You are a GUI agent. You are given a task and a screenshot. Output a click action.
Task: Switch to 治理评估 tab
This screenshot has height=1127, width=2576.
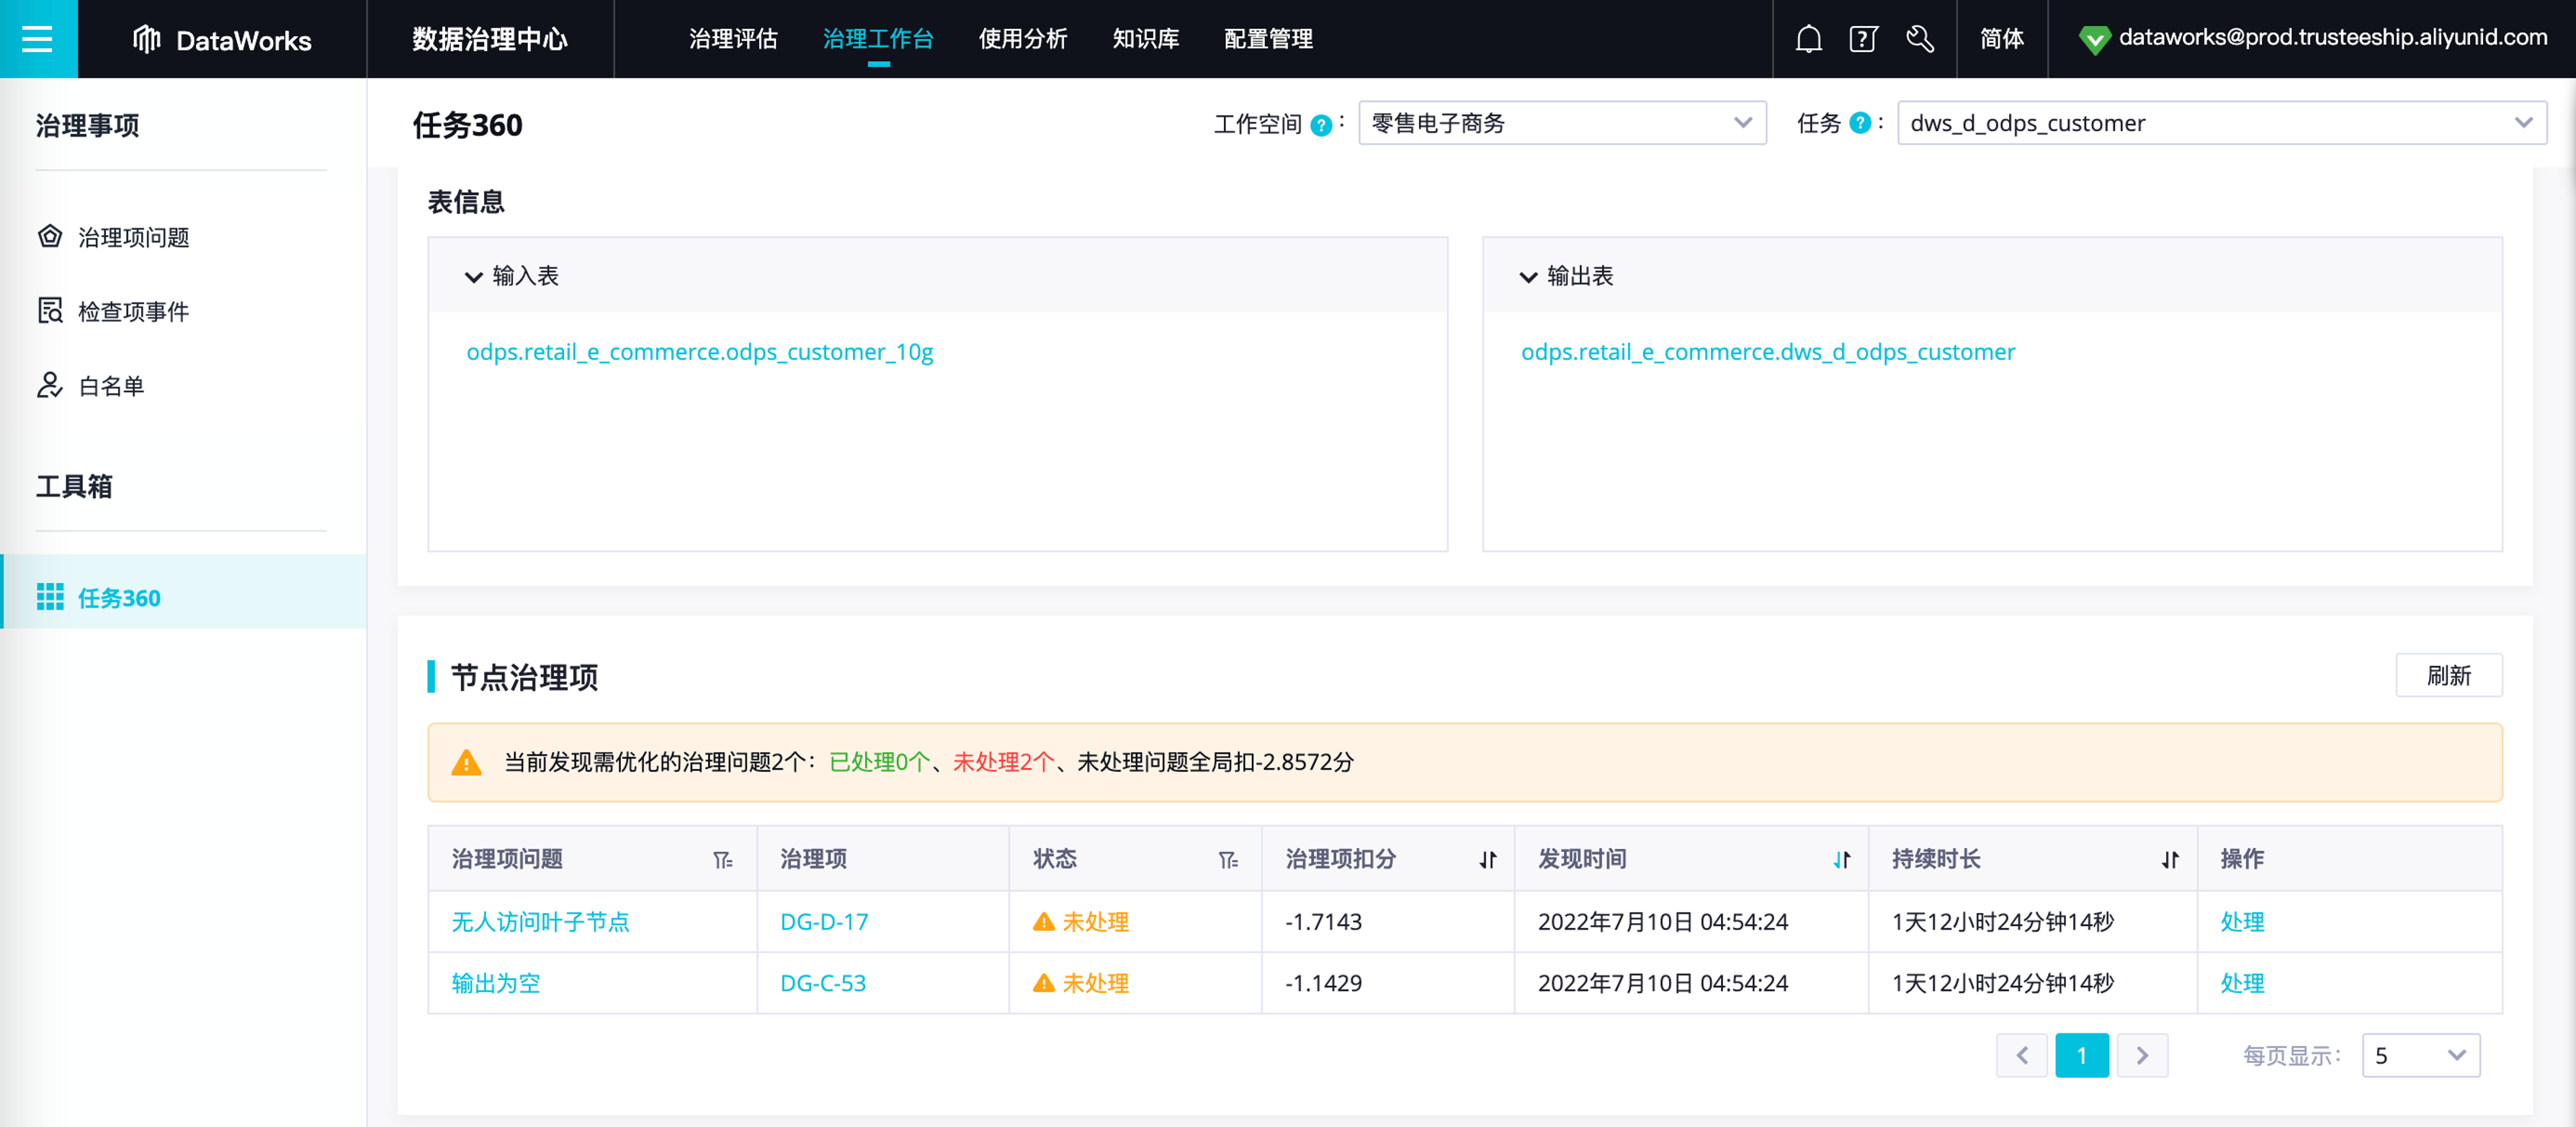pyautogui.click(x=733, y=39)
